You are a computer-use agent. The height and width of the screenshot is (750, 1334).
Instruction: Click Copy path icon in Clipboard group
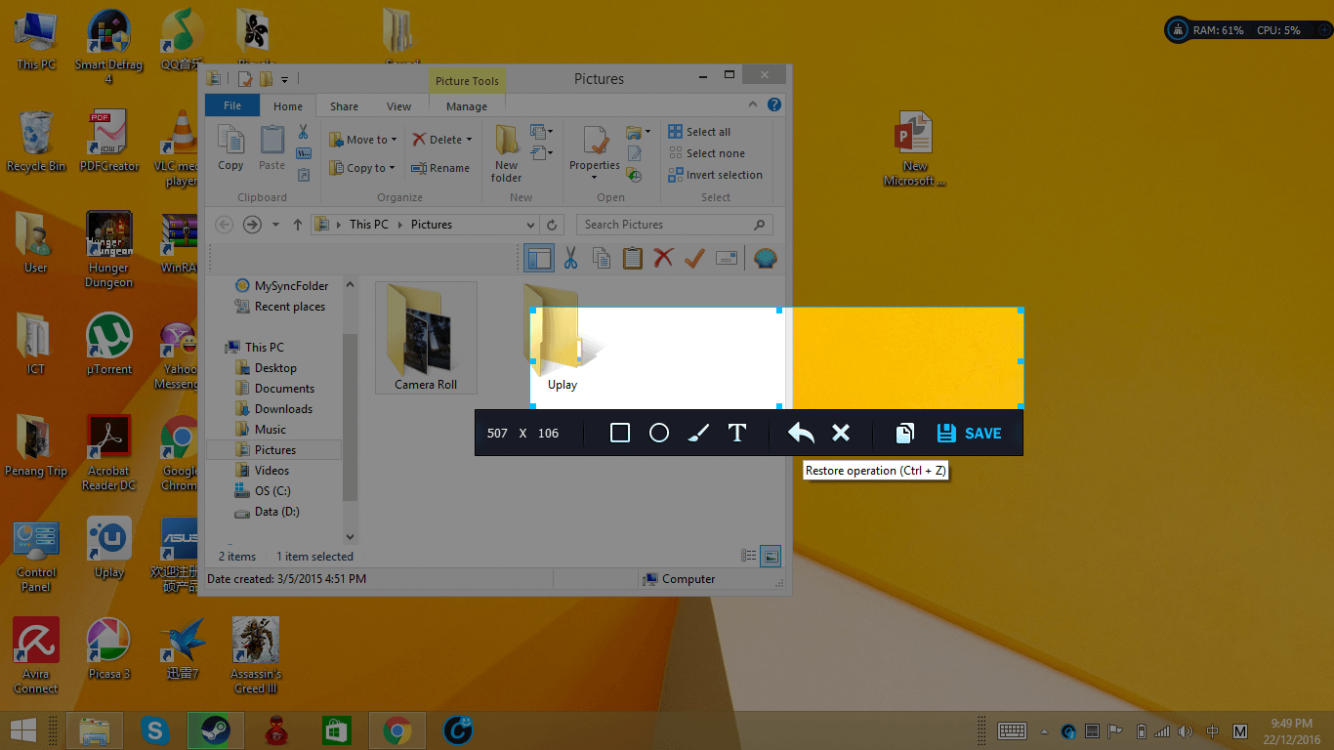(304, 154)
